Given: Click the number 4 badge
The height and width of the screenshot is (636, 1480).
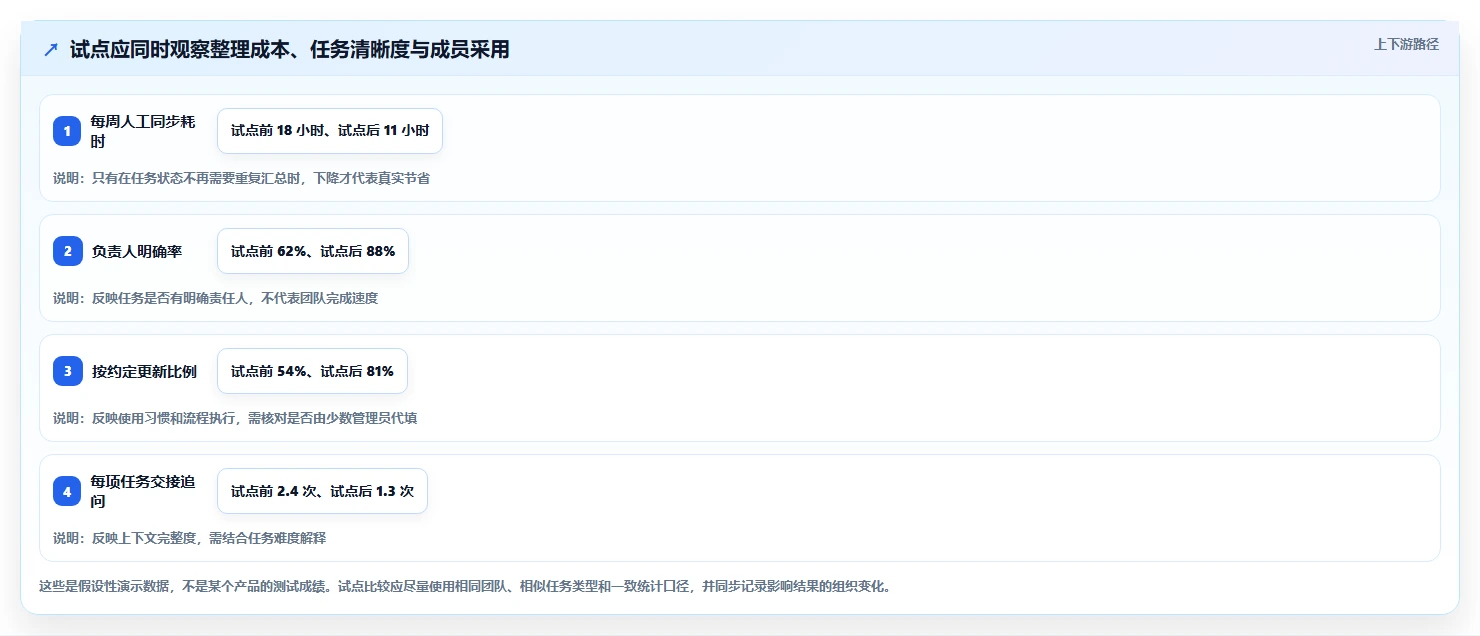Looking at the screenshot, I should point(67,491).
